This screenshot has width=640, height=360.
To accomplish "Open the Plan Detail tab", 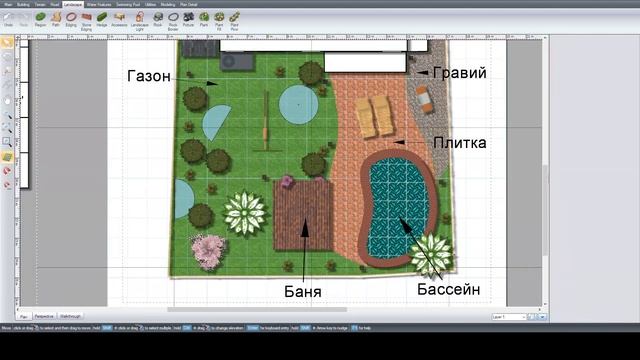I will point(189,4).
